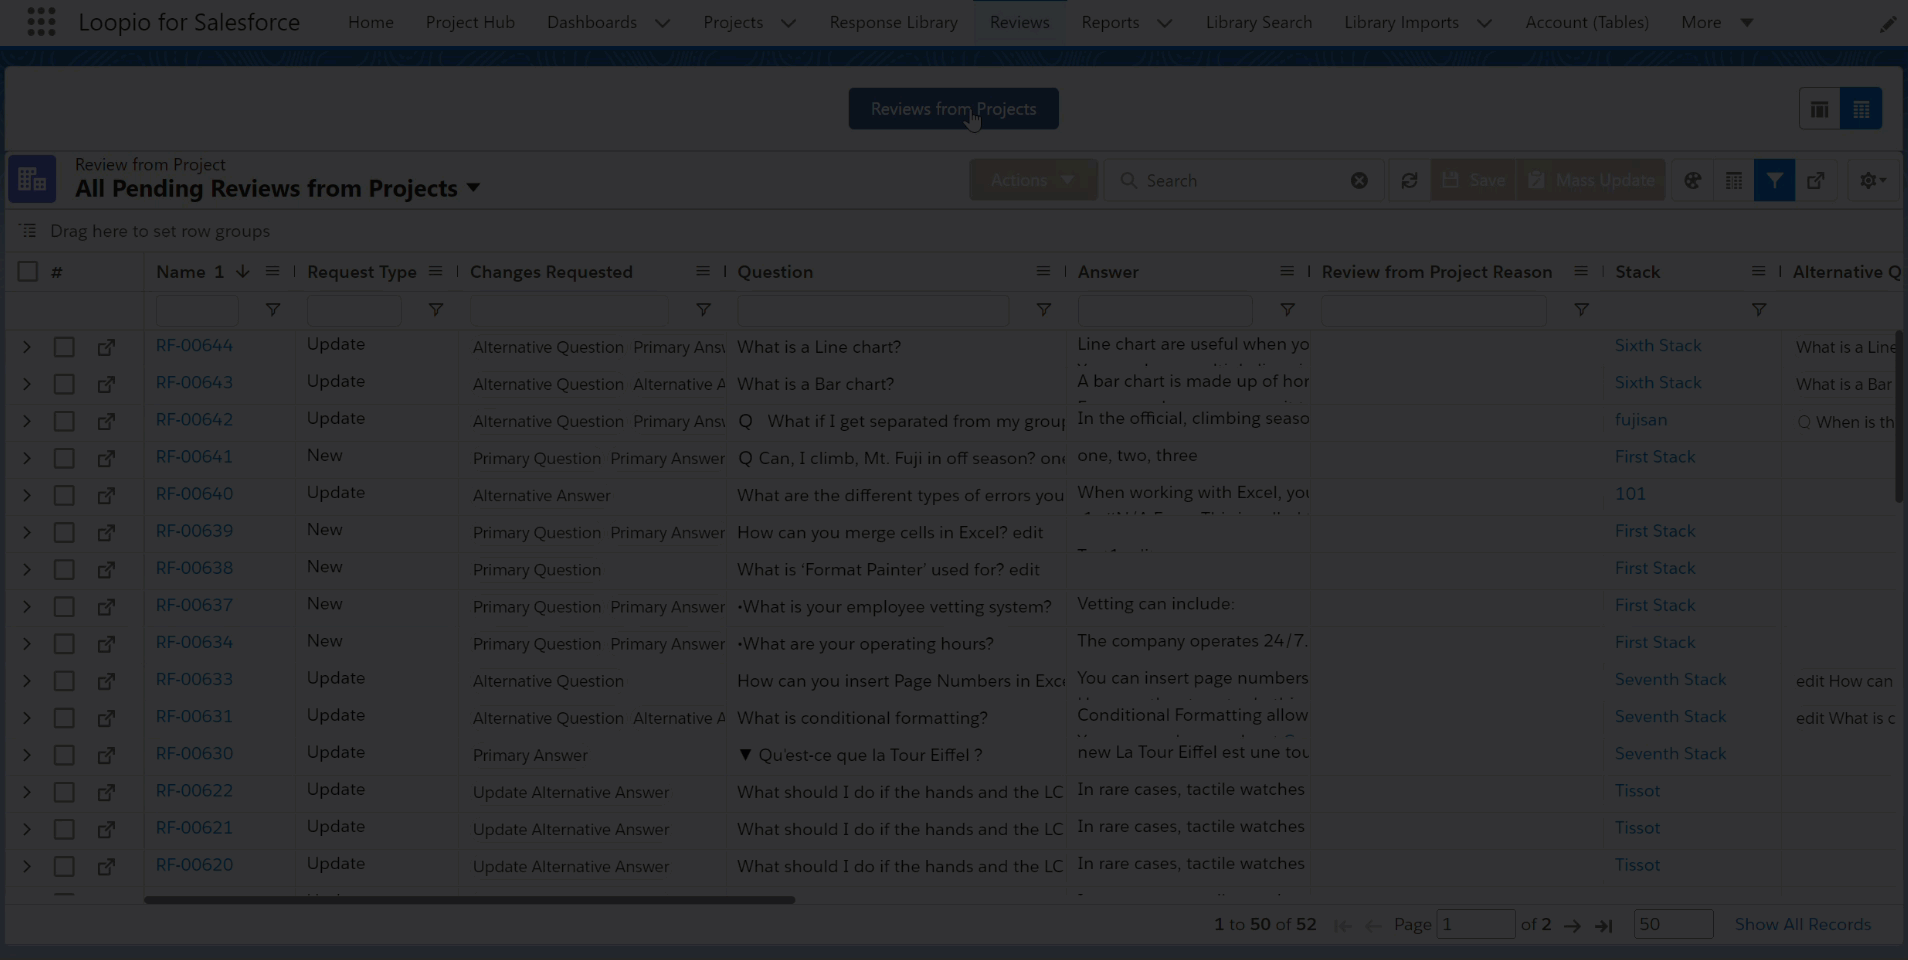Check the select-all rows checkbox

(x=28, y=272)
